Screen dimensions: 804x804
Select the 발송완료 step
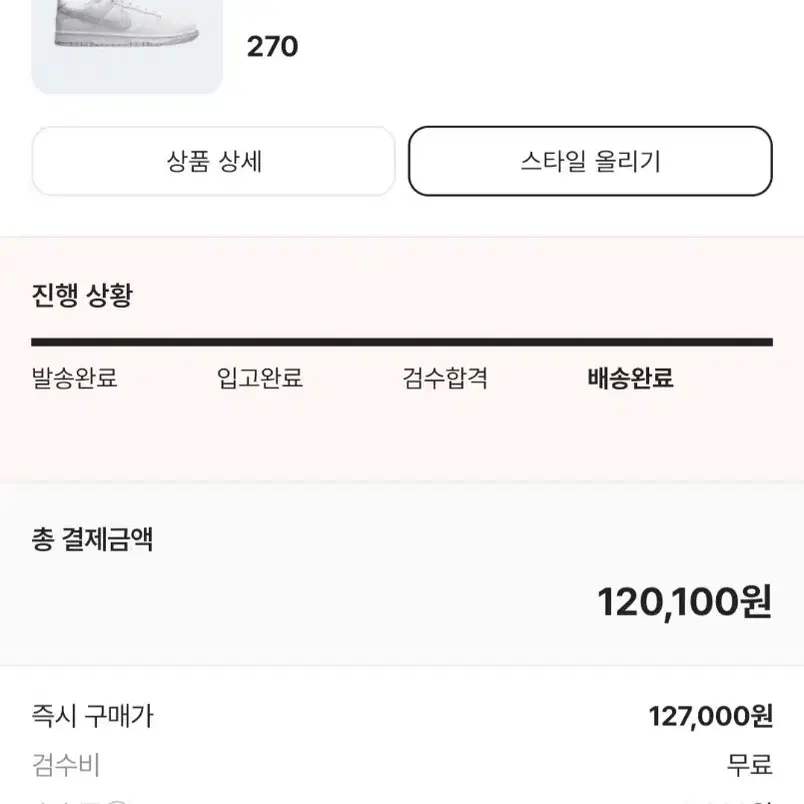pos(74,378)
